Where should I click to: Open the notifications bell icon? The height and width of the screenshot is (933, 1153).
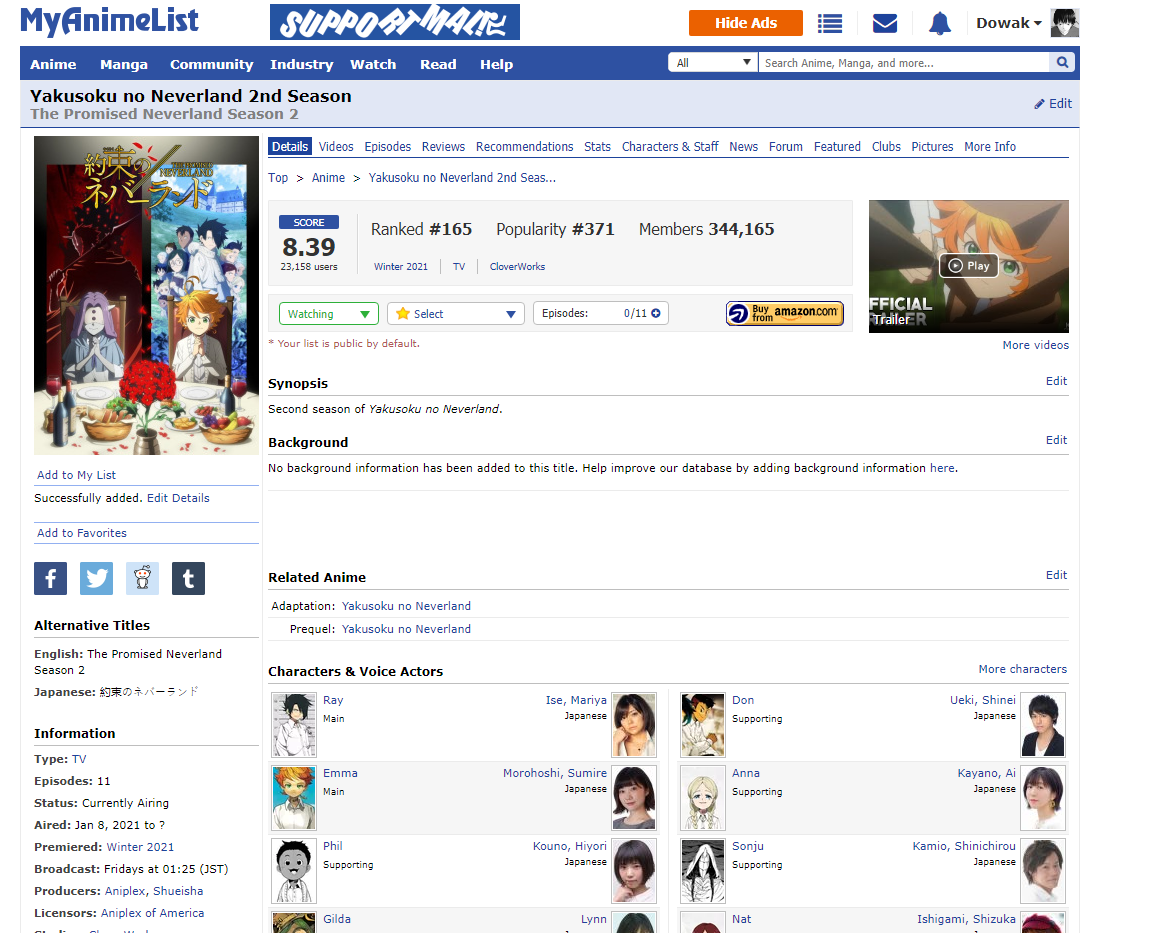(x=940, y=24)
